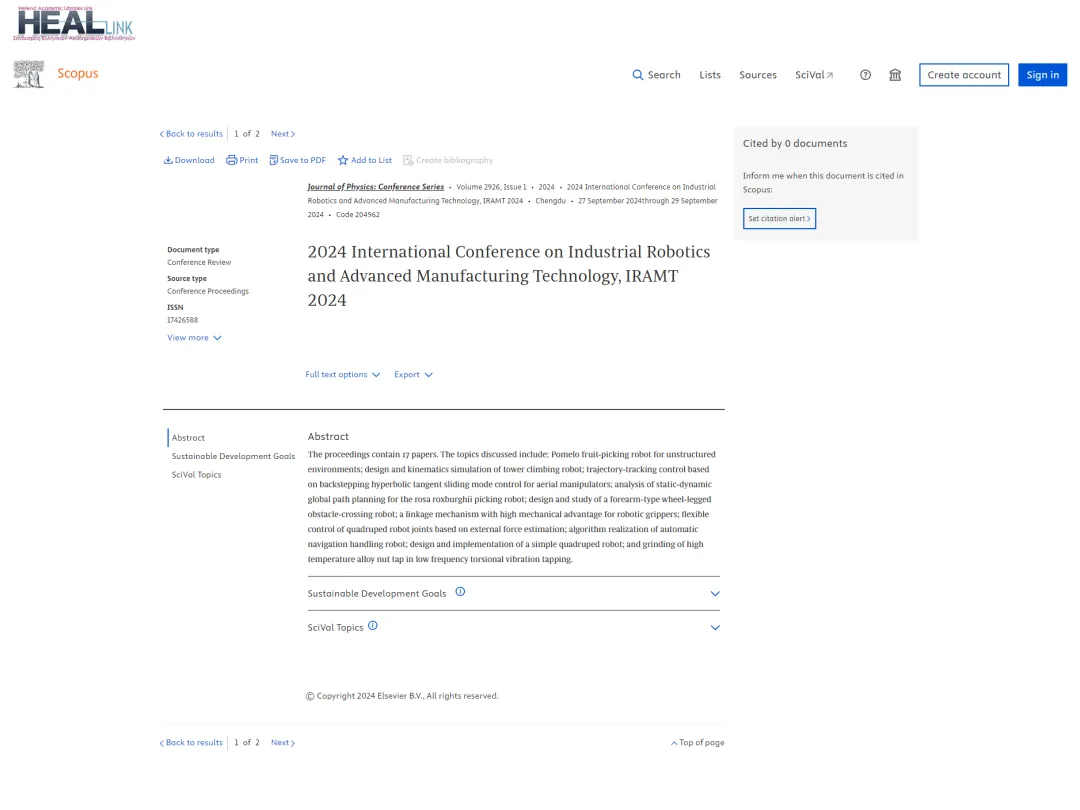Click the 'Code 204962' text

tap(357, 215)
